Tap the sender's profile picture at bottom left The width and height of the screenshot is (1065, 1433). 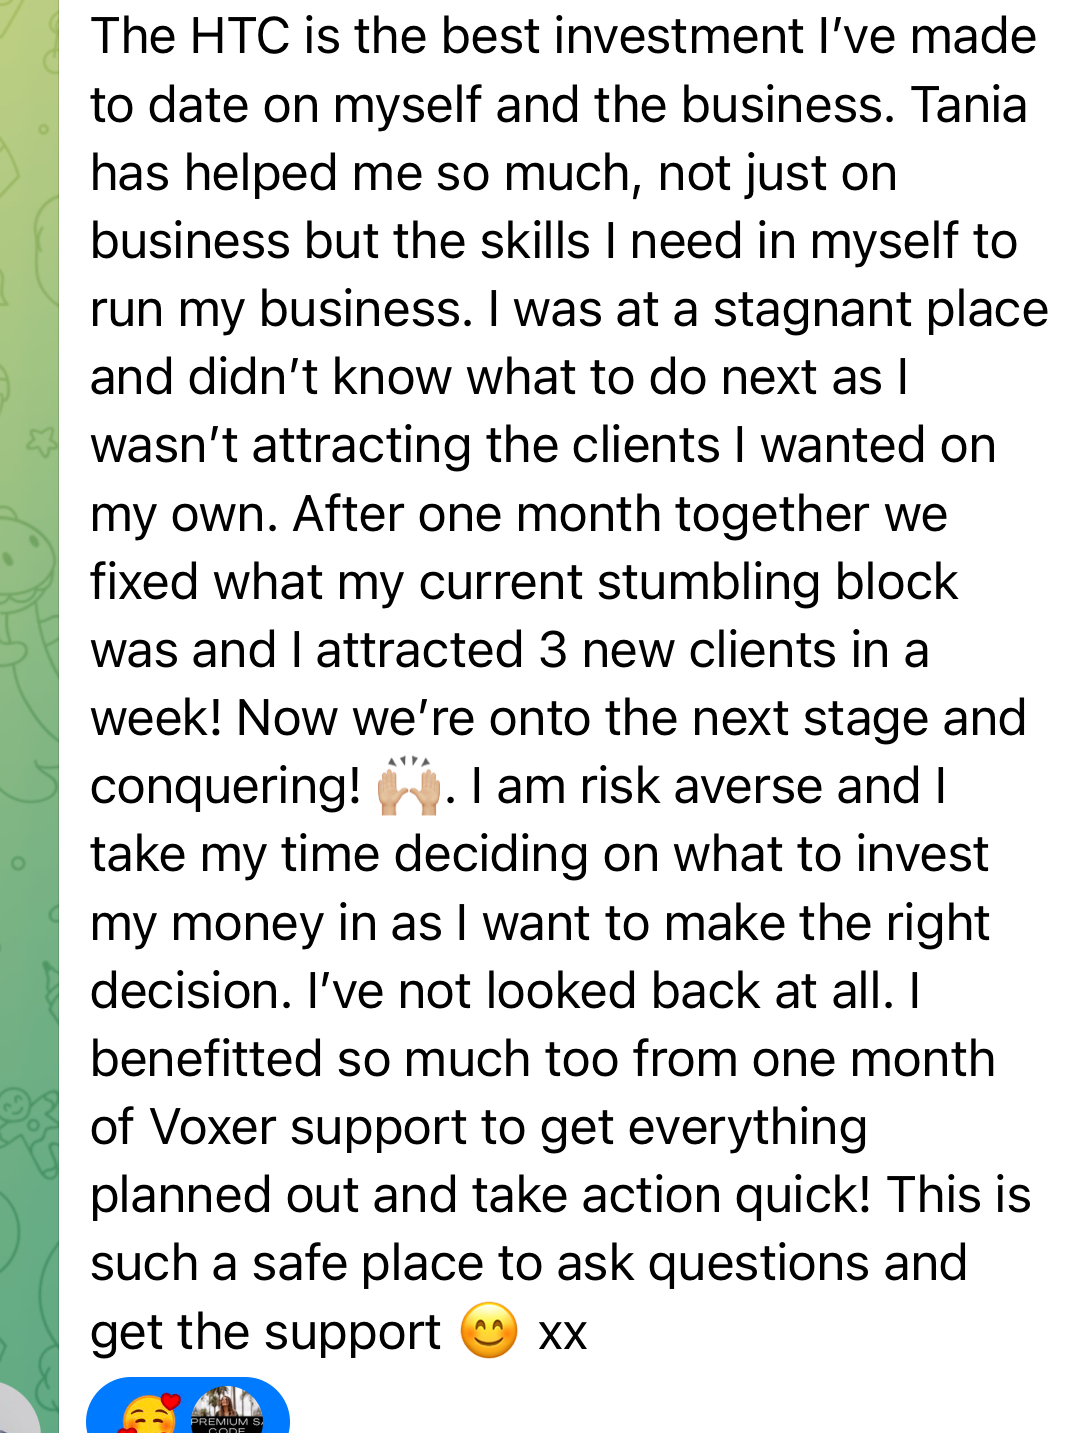pyautogui.click(x=14, y=1414)
